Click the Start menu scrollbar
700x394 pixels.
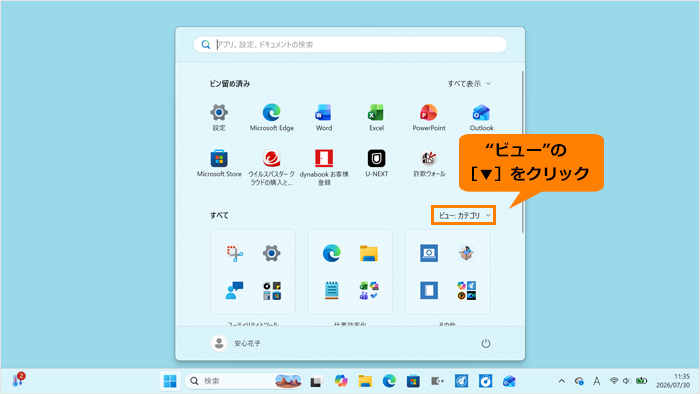tap(522, 152)
